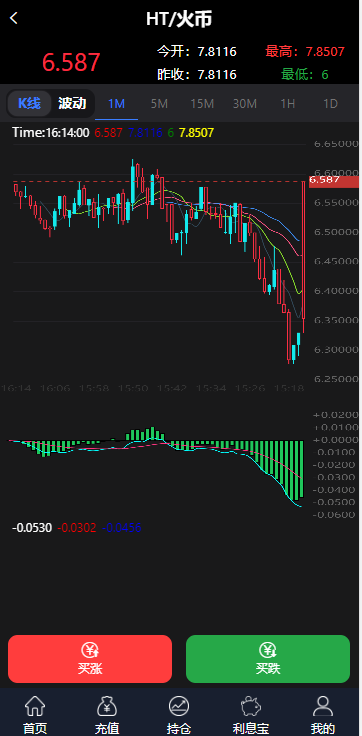Screen dimensions: 362x736
Task: Open the 充值 recharge money bag icon
Action: click(x=107, y=706)
